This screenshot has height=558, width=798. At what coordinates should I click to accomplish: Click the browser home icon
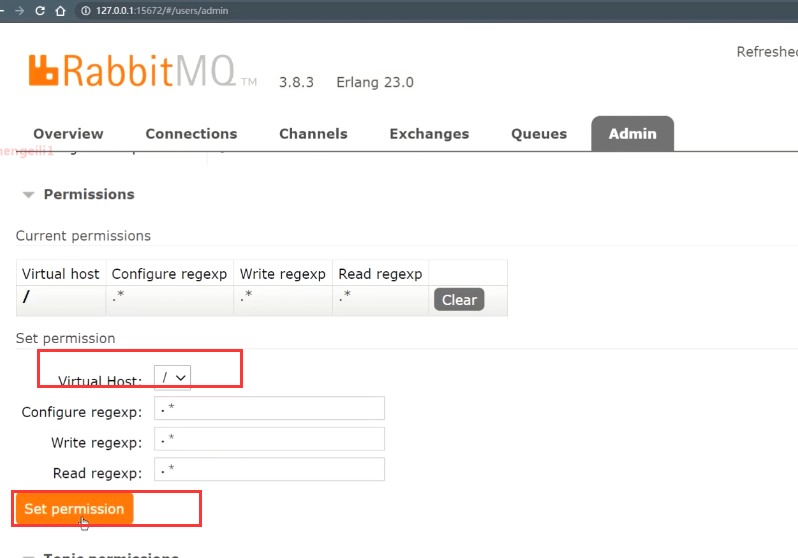(x=61, y=11)
